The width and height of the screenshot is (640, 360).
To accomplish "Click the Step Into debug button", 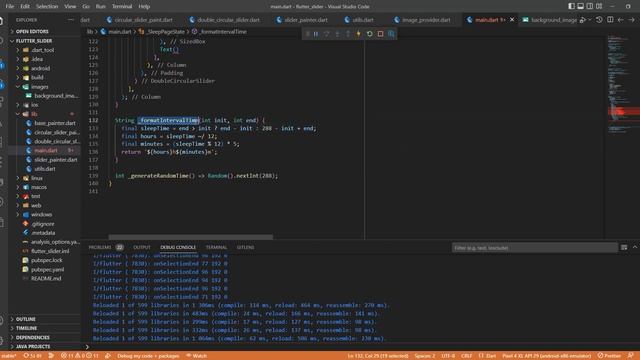I will (x=337, y=34).
